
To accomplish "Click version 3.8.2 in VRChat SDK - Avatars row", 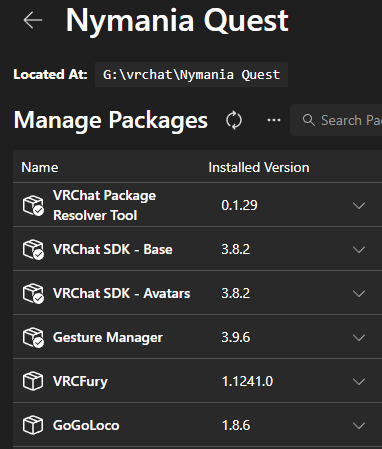I will (x=236, y=293).
